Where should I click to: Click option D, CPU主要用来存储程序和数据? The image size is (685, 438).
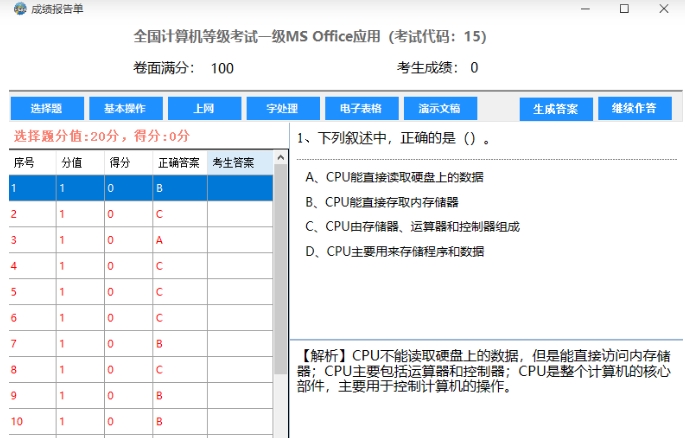tap(394, 252)
